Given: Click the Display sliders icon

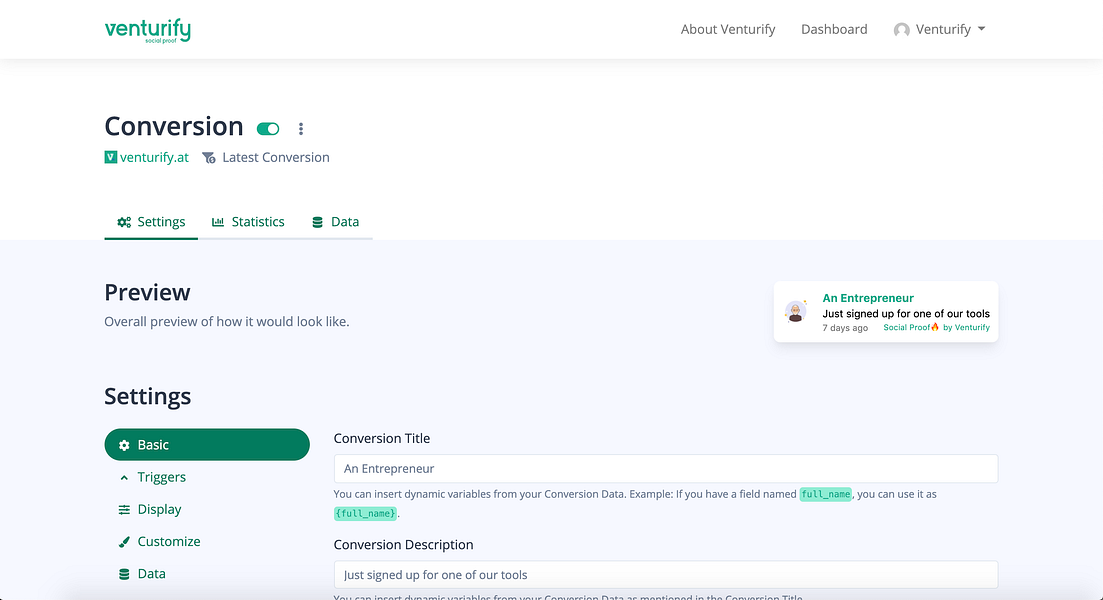Looking at the screenshot, I should [124, 509].
